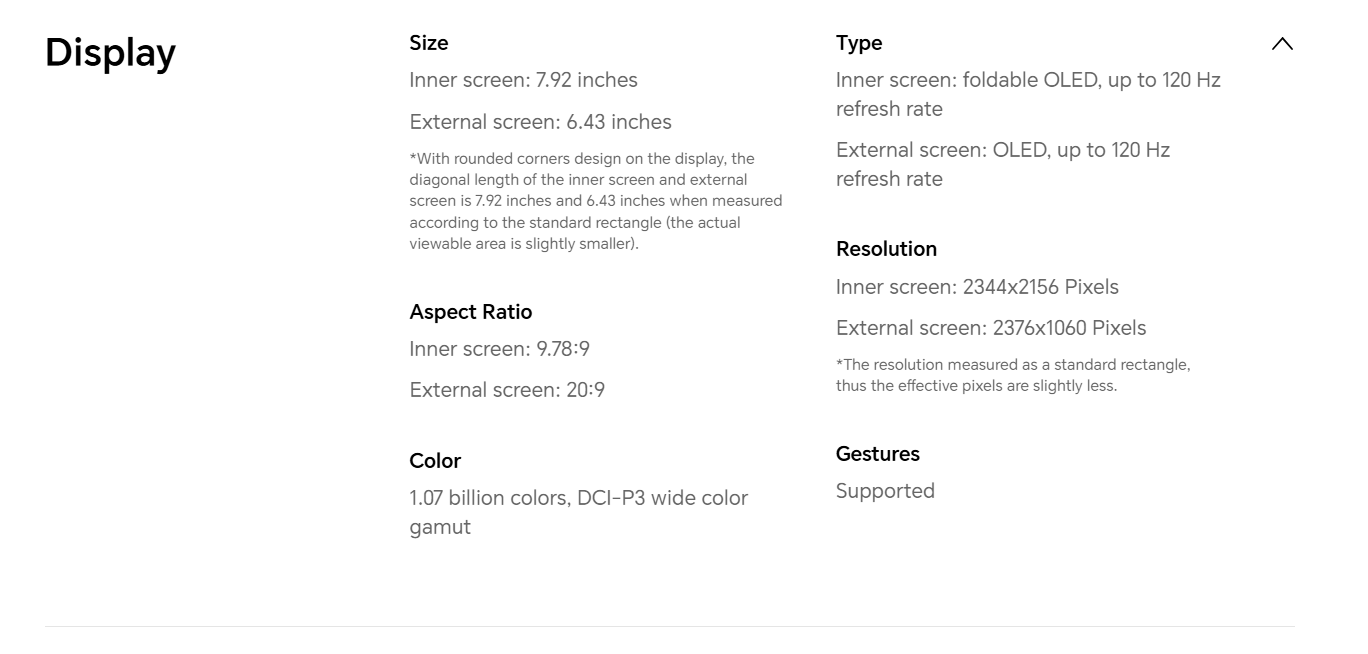Click the Aspect Ratio heading
Image resolution: width=1368 pixels, height=654 pixels.
tap(470, 312)
